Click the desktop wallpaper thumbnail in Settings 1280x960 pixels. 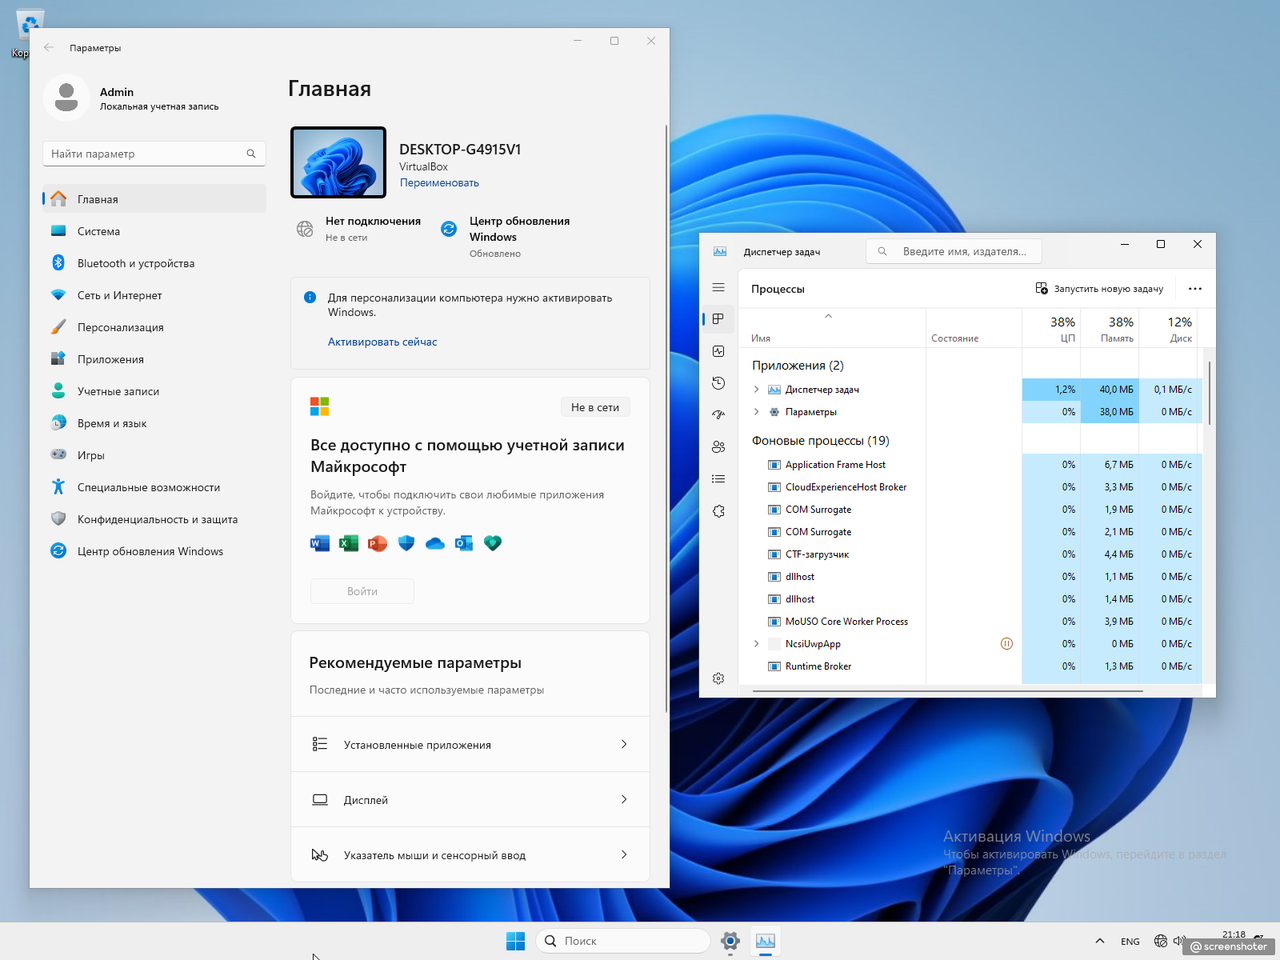(338, 162)
